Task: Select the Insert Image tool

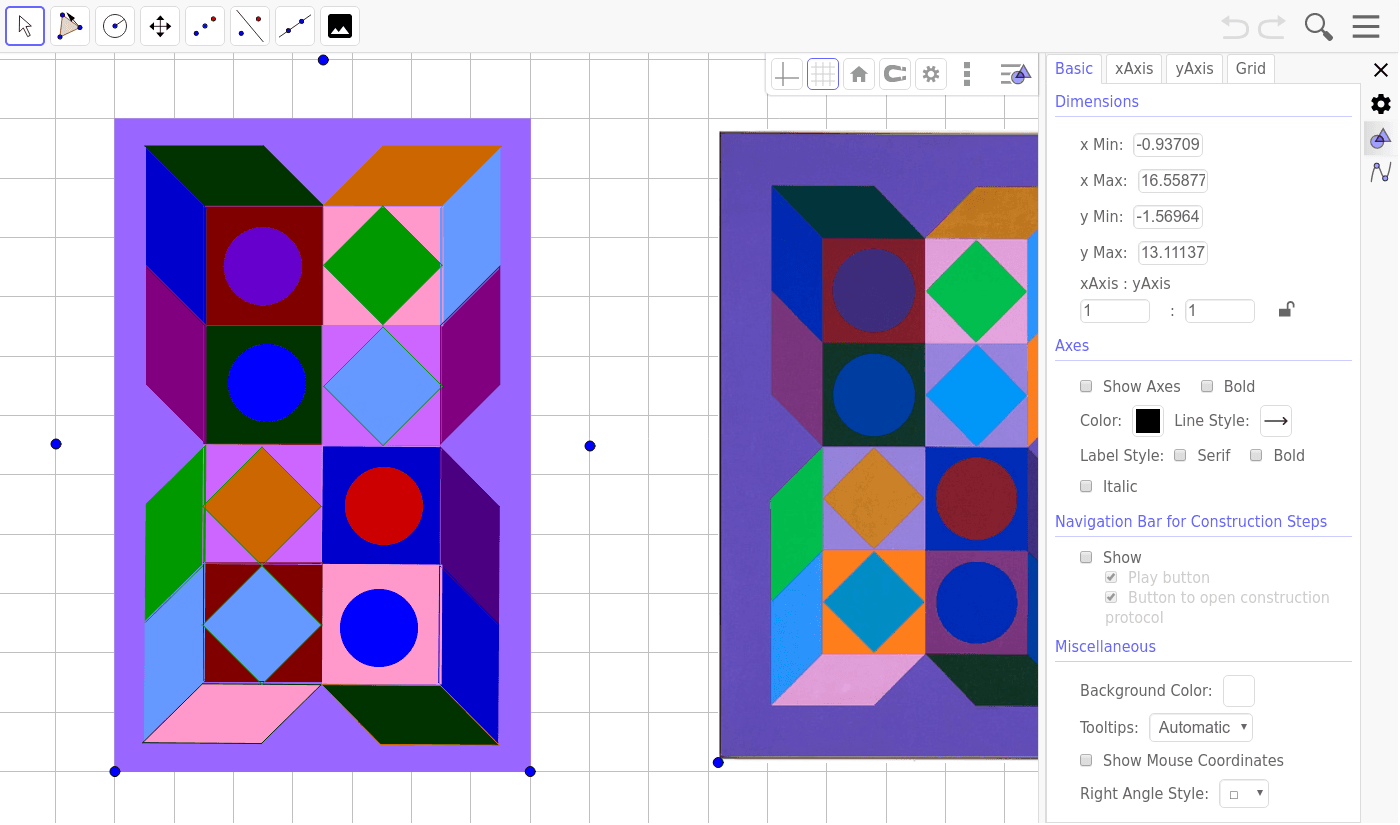Action: (x=340, y=26)
